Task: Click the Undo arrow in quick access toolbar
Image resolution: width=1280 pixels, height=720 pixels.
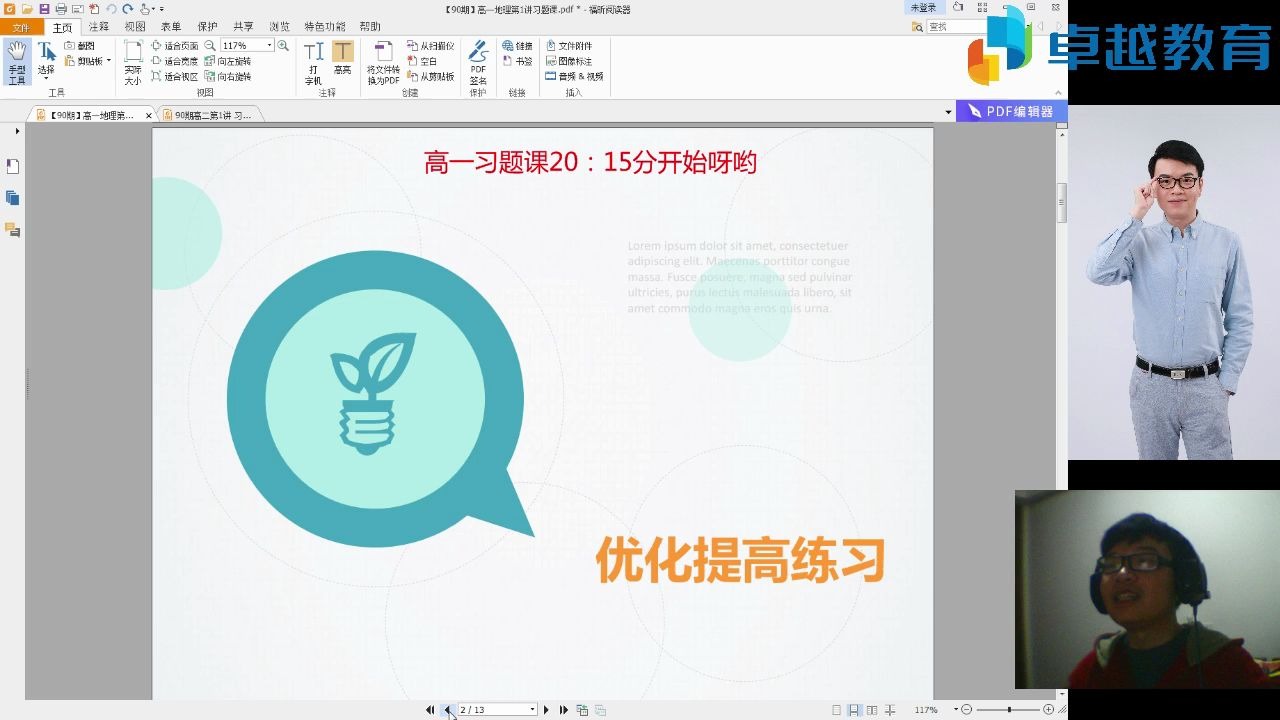Action: [111, 8]
